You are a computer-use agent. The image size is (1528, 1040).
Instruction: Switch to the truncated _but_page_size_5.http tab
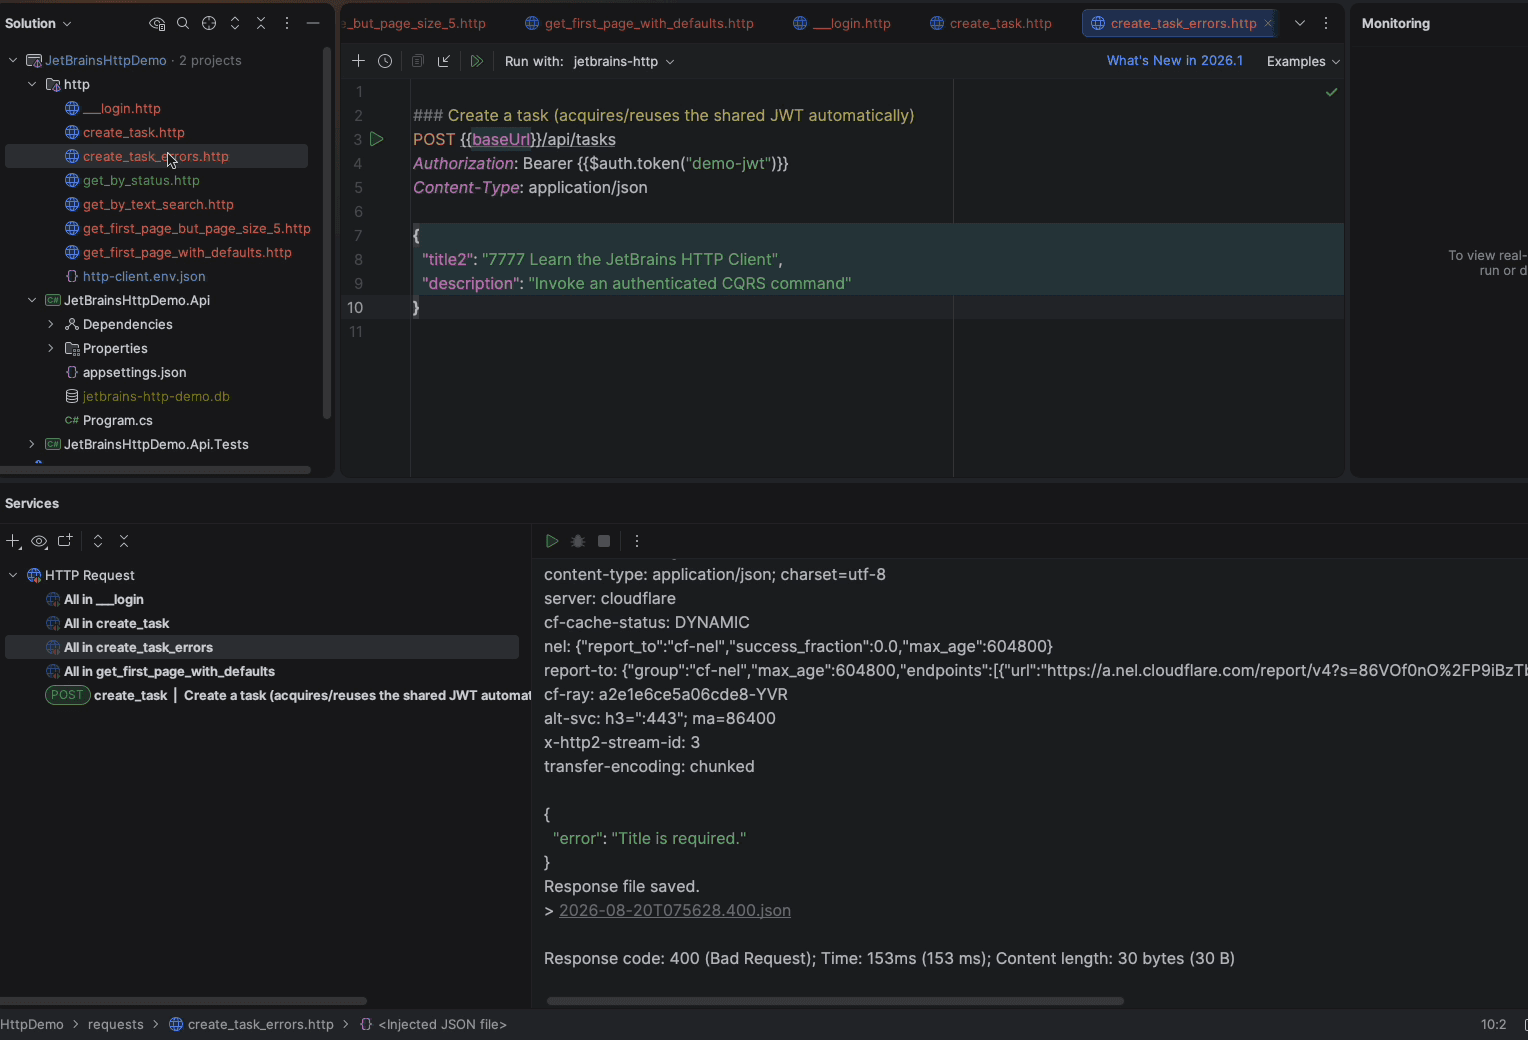pos(415,23)
